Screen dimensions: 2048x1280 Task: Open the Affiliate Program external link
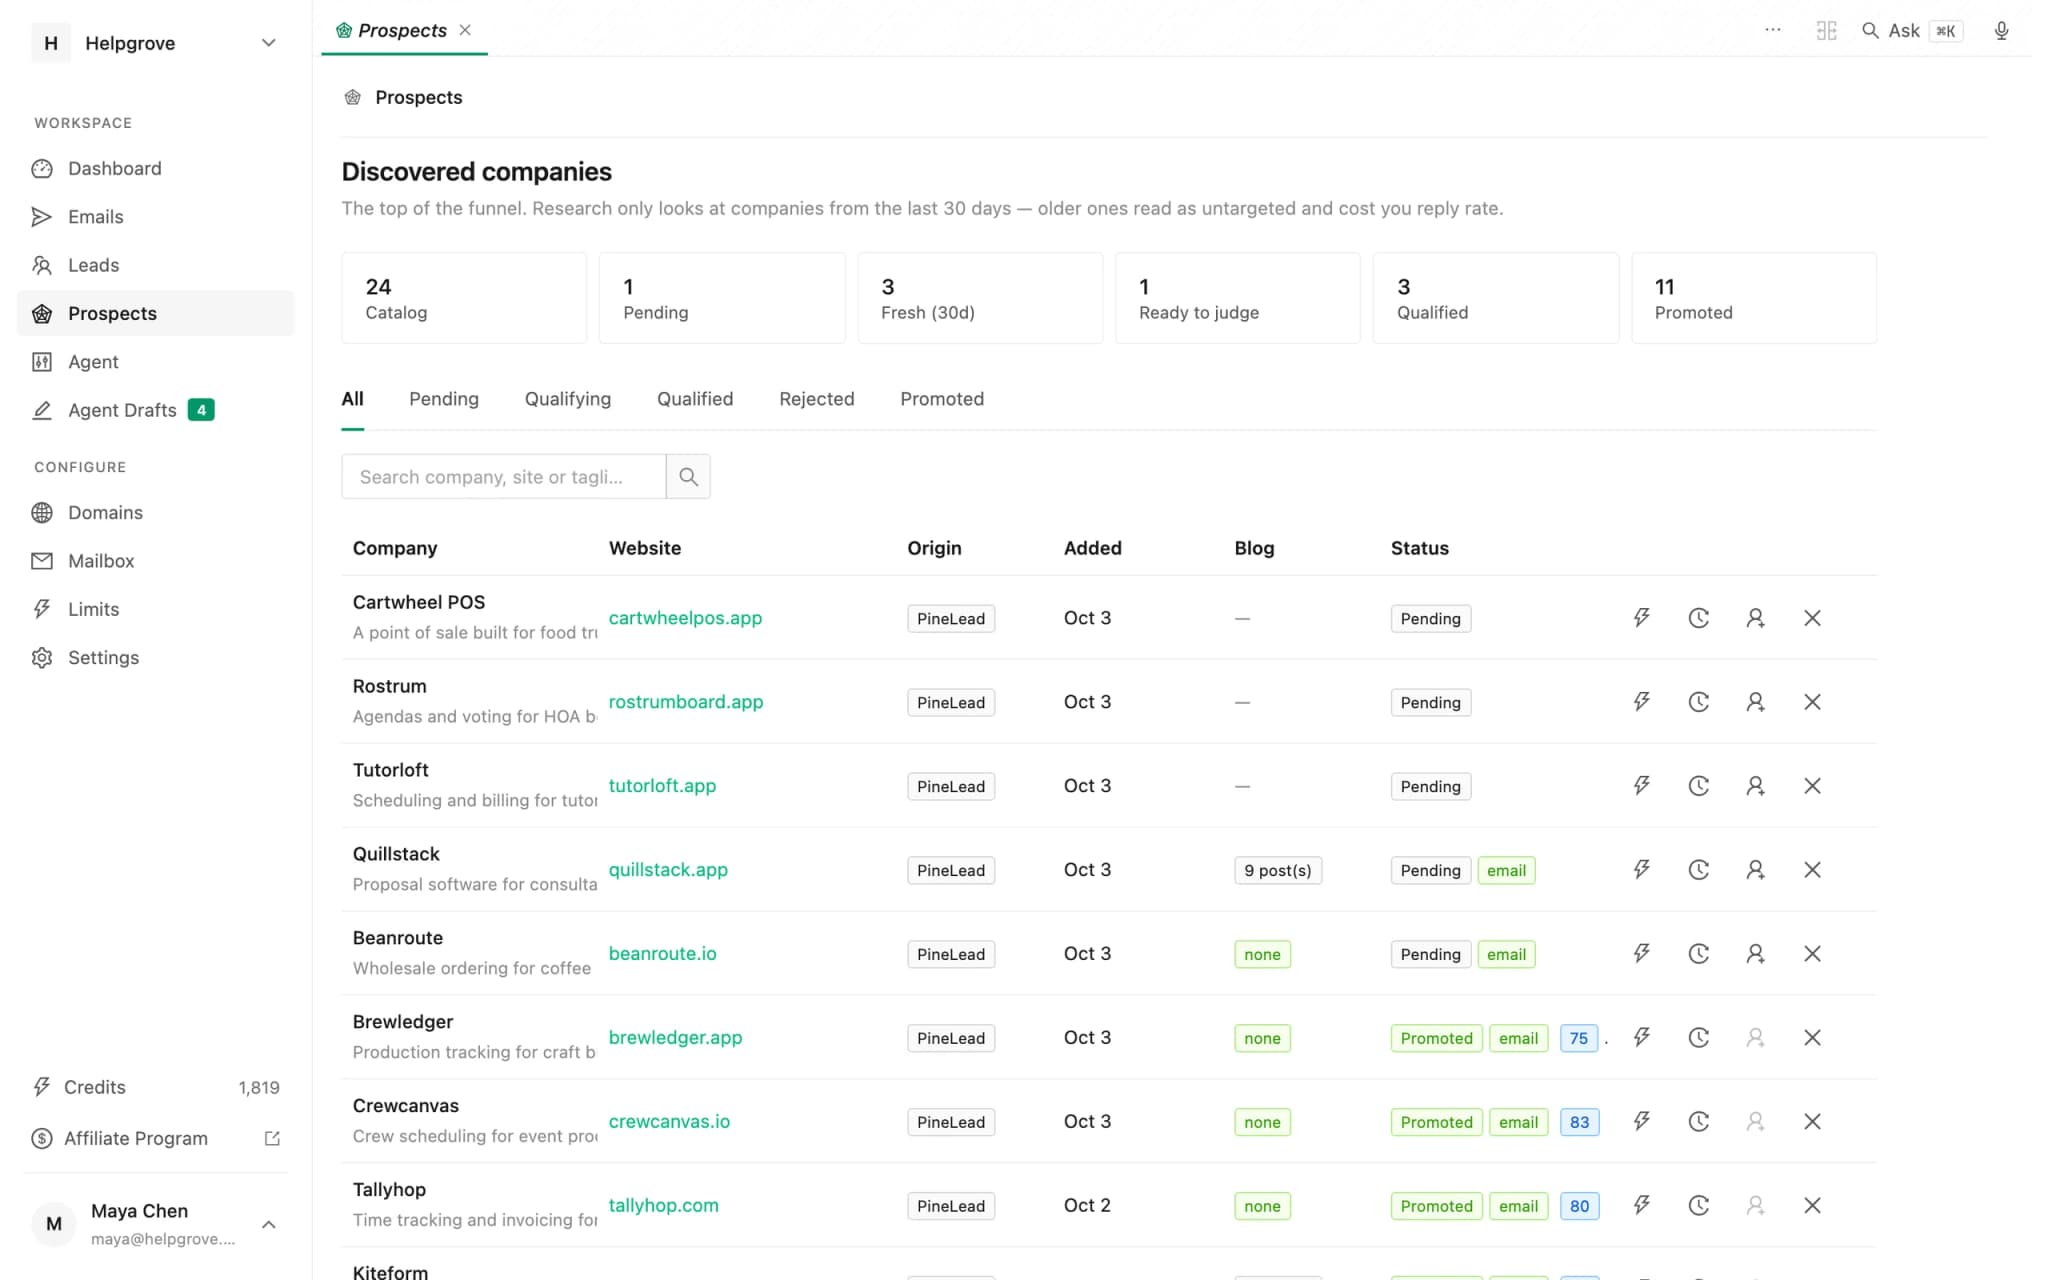(x=155, y=1139)
